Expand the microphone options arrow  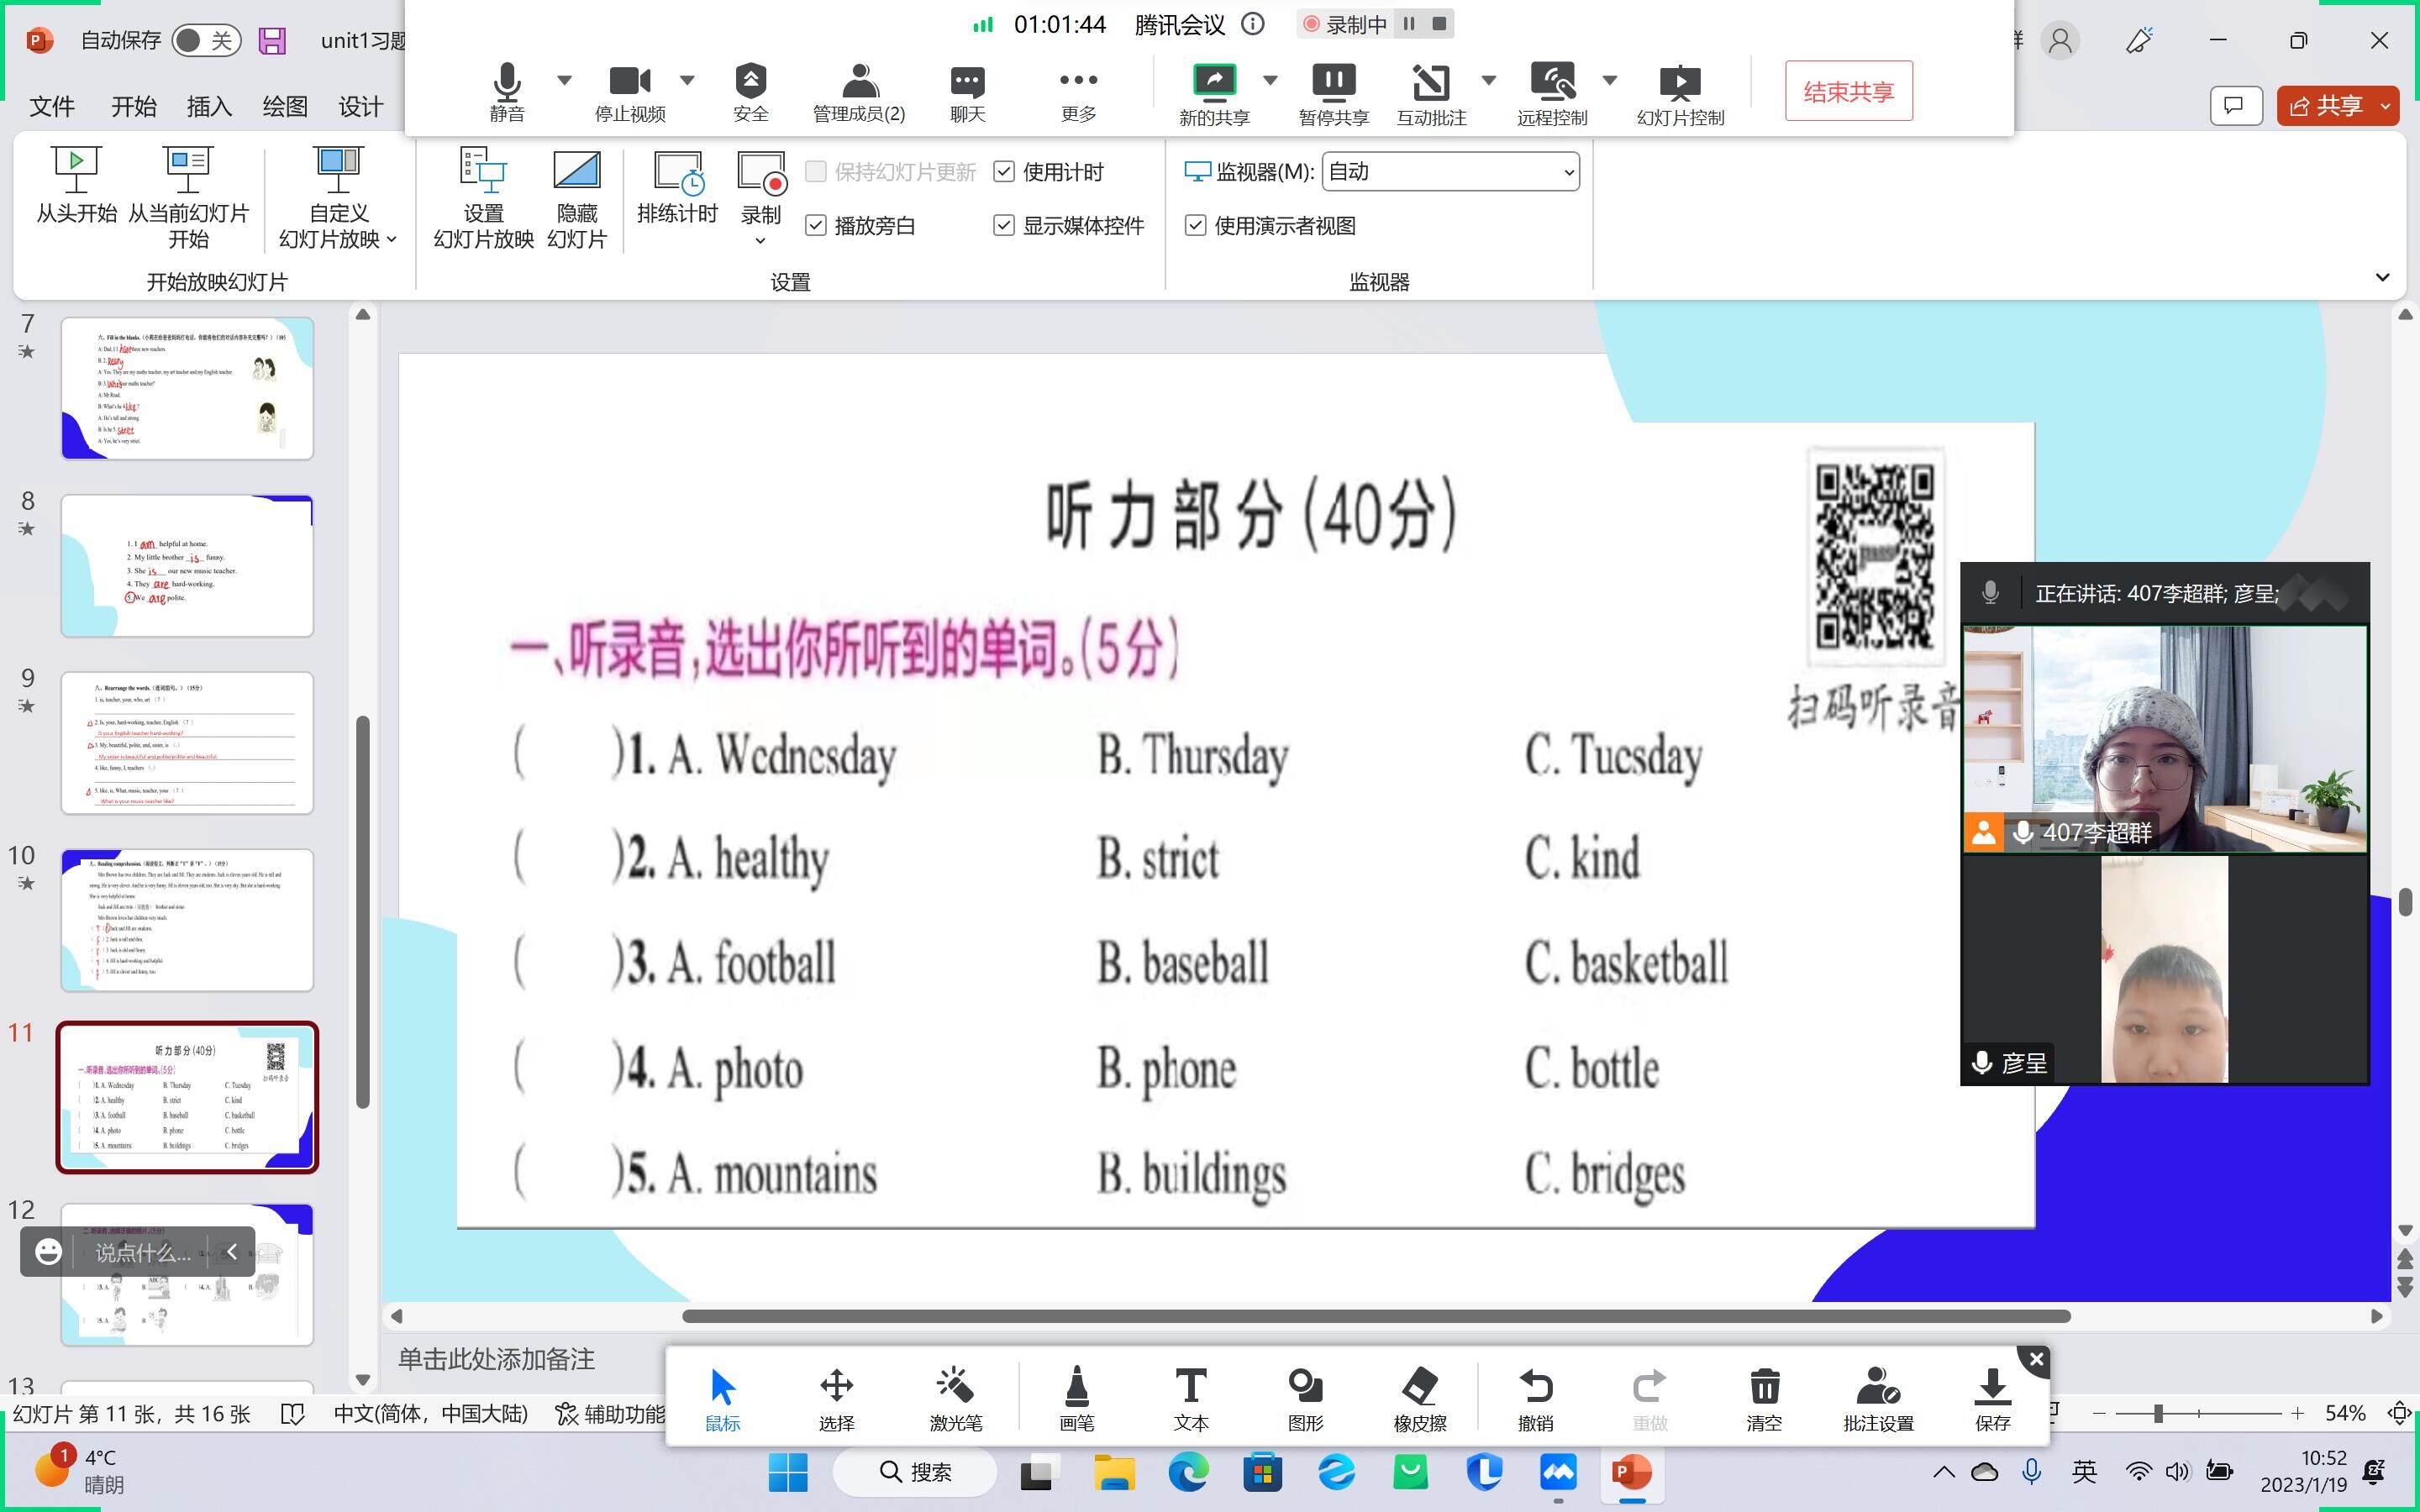pyautogui.click(x=564, y=80)
